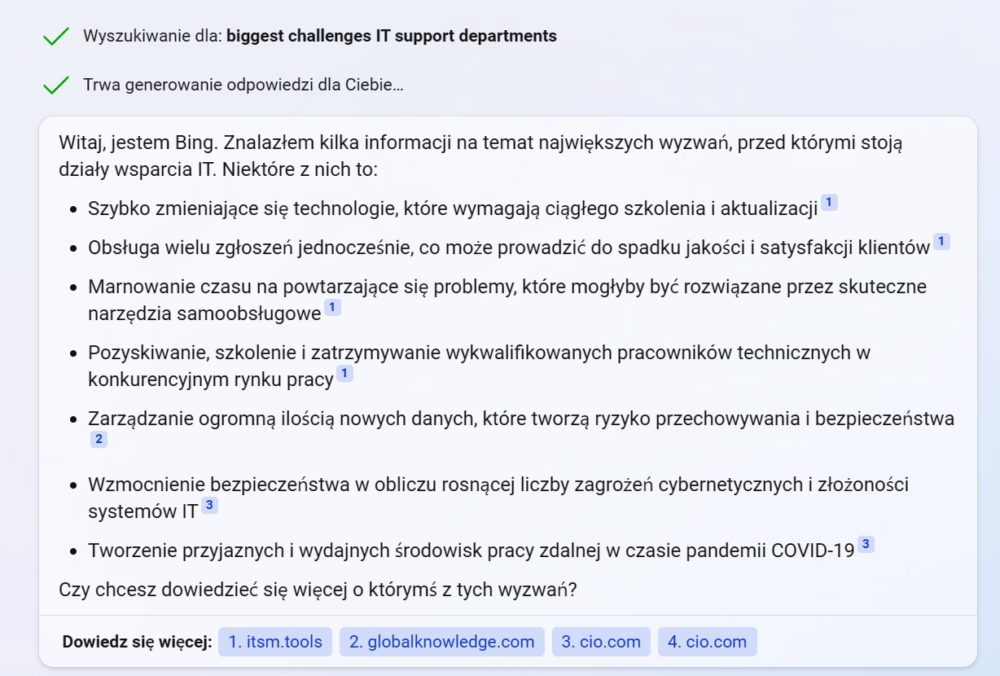The image size is (1000, 676).
Task: Click the bullet 'Pozyskiwanie, szkolenie i zatrzymywanie'
Action: [x=479, y=365]
